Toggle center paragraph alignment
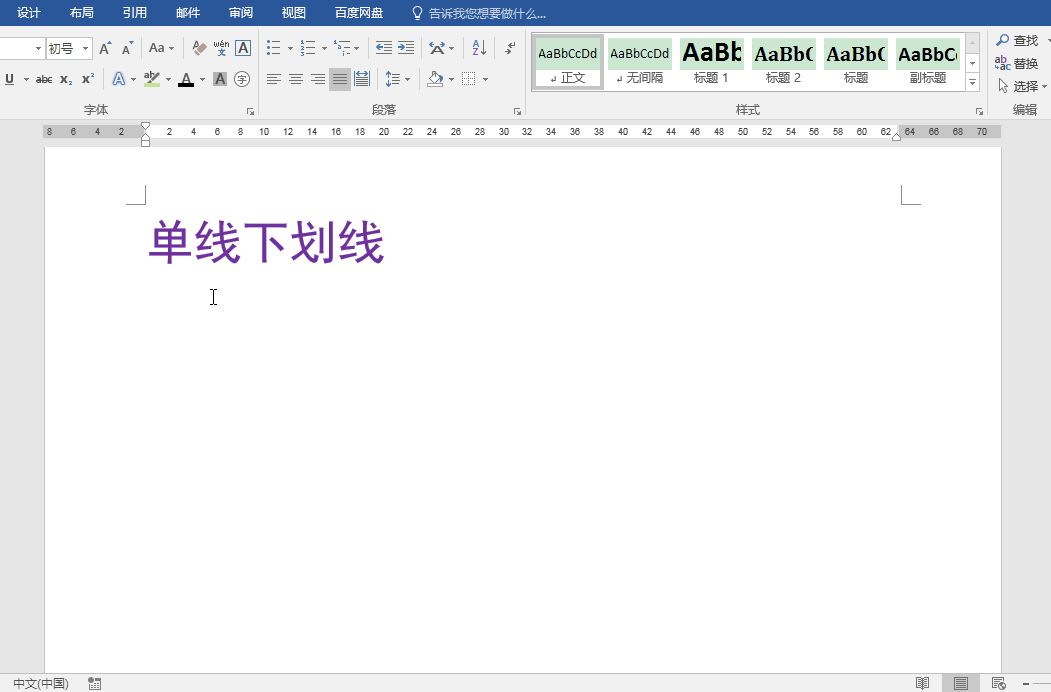This screenshot has height=692, width=1051. 295,79
